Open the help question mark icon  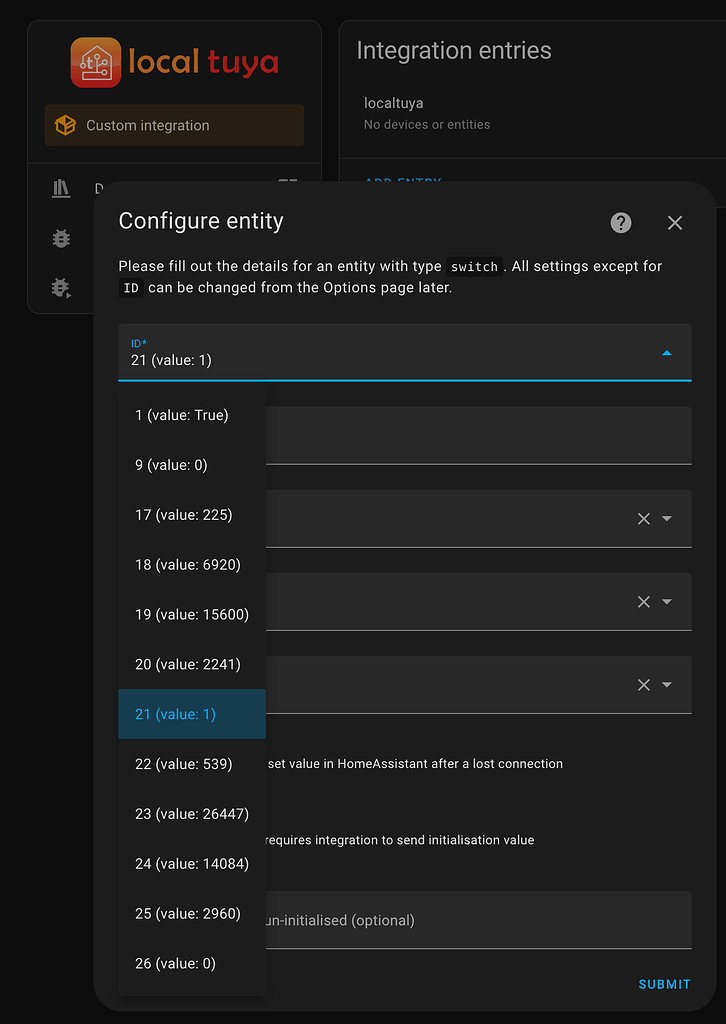coord(620,223)
